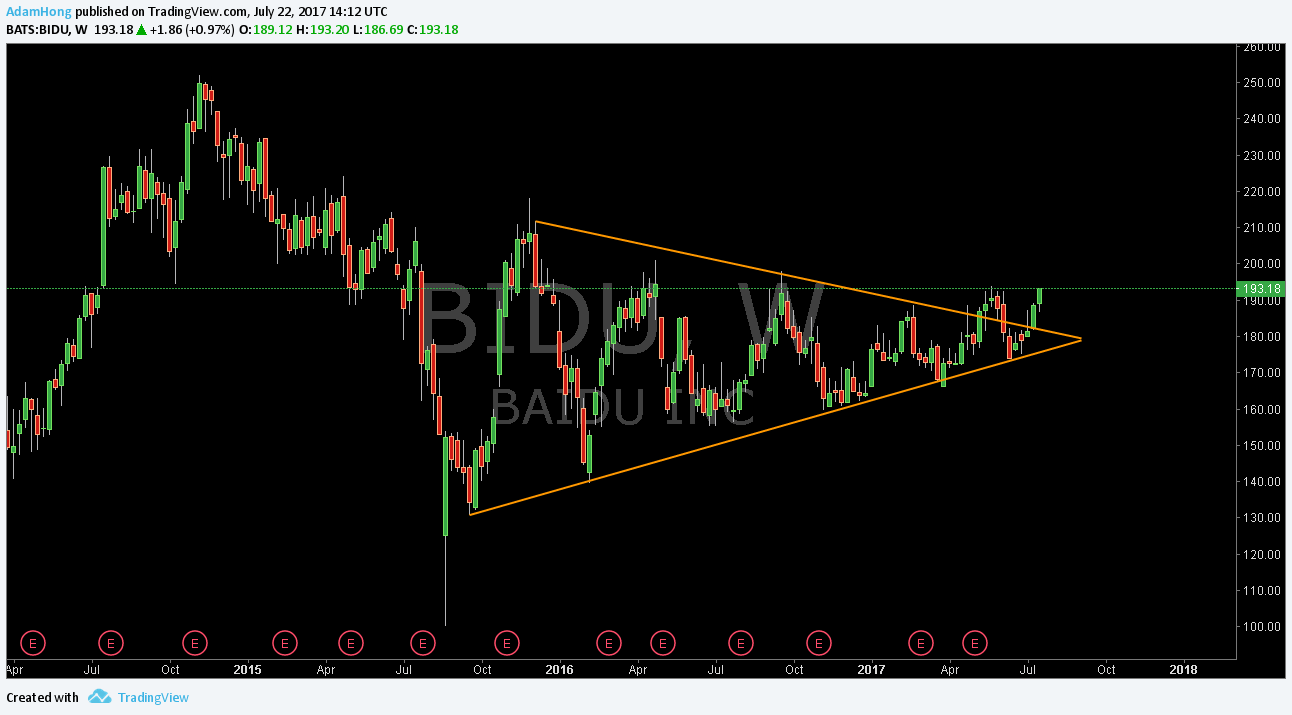Screen dimensions: 1292x715
Task: Click the high value H:193.20
Action: [322, 30]
